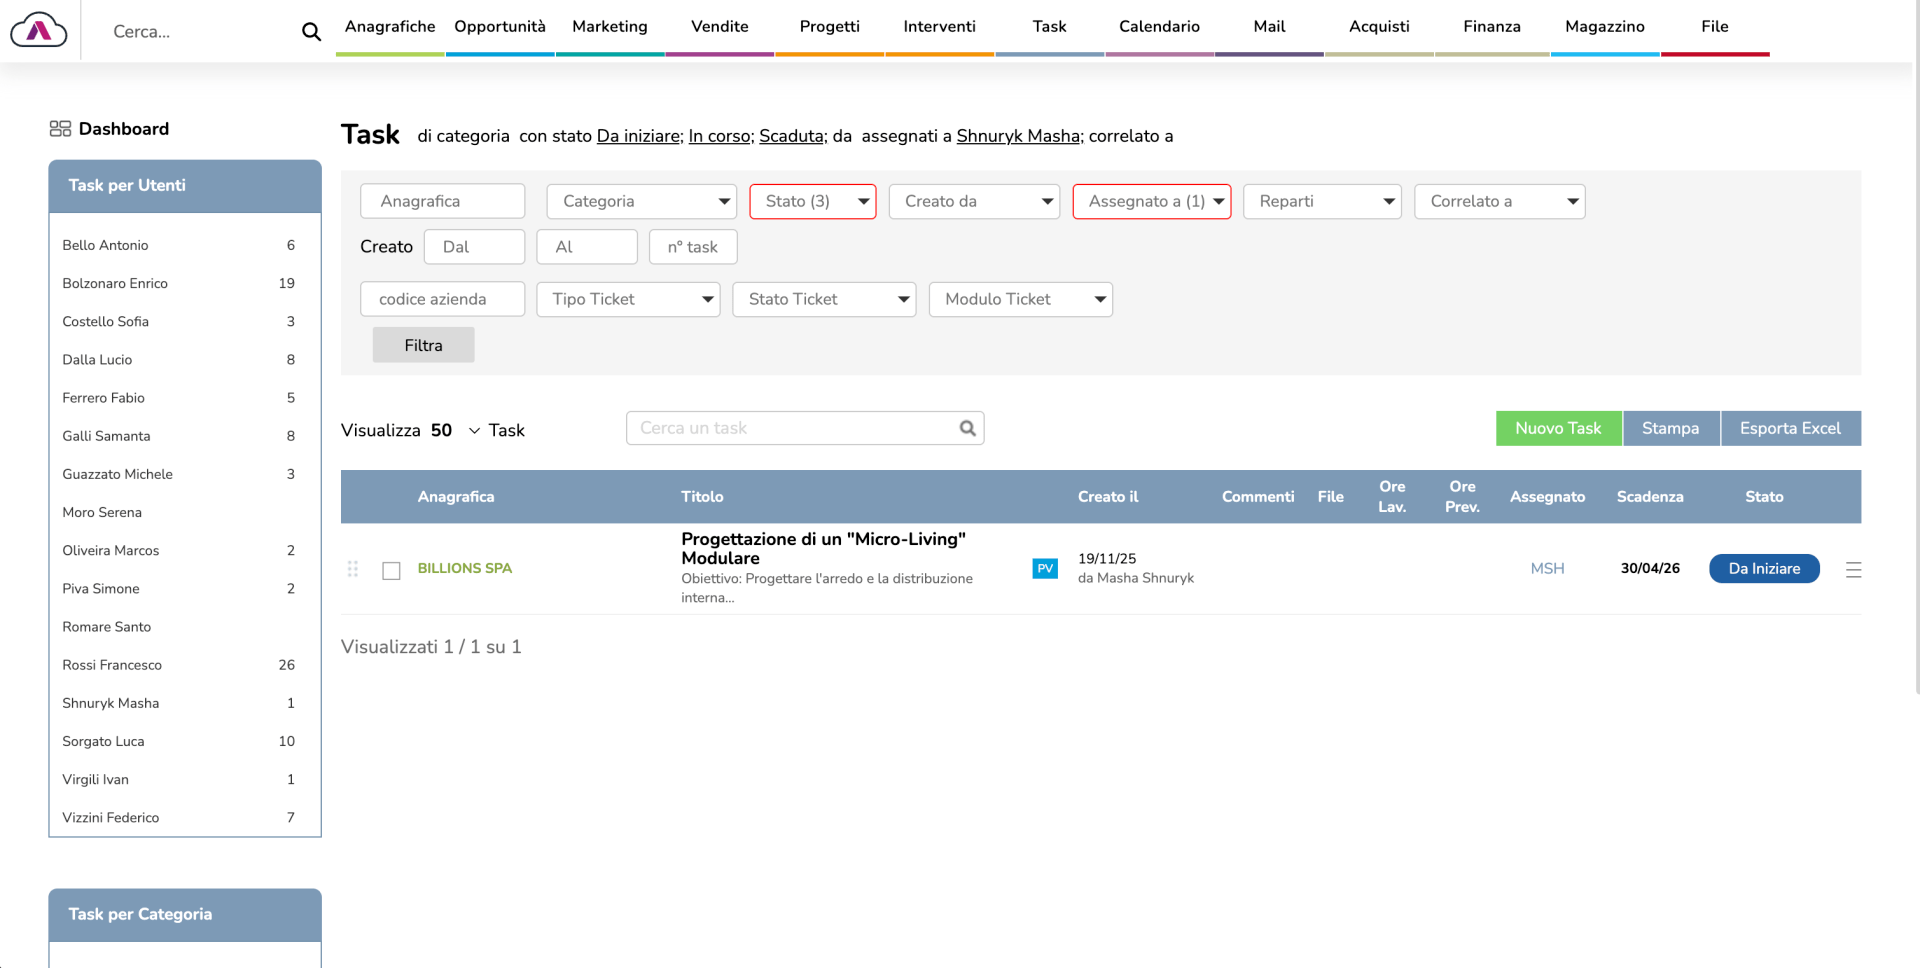The width and height of the screenshot is (1920, 968).
Task: Click the magnifier icon in top search
Action: [311, 32]
